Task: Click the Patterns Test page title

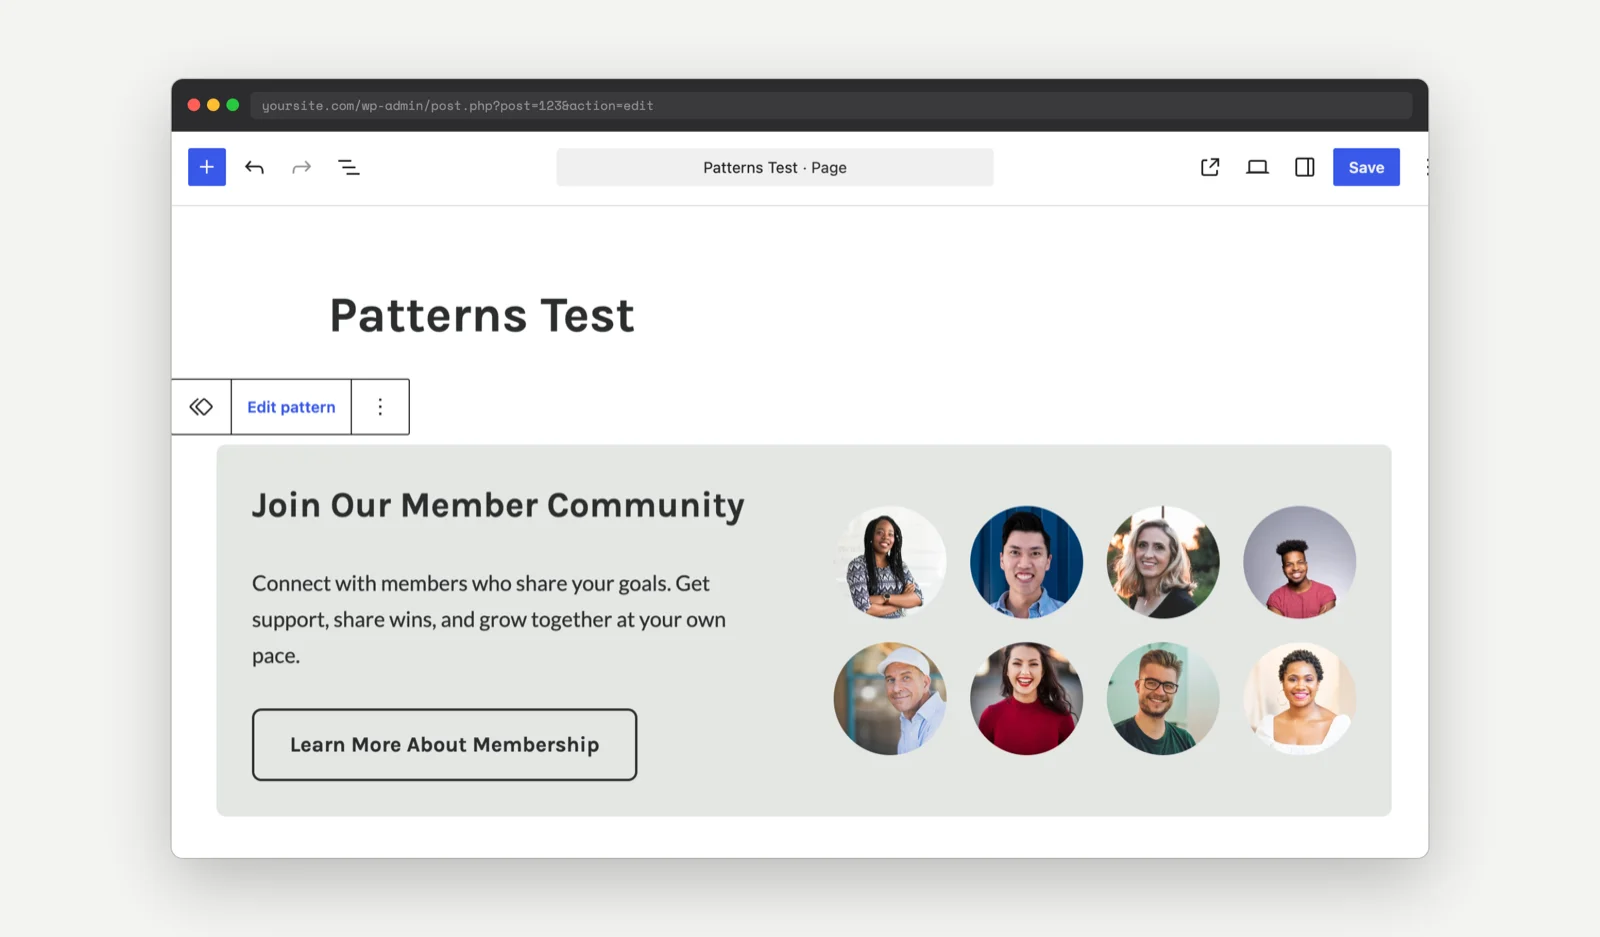Action: 482,315
